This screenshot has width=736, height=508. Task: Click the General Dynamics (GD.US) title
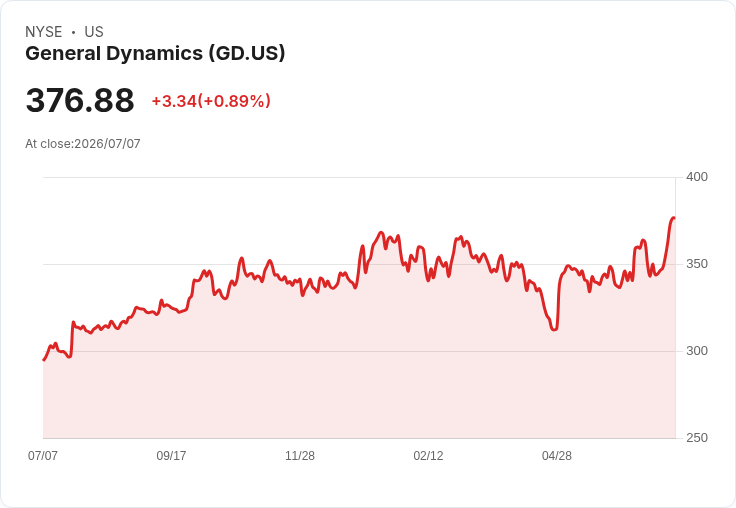coord(155,54)
